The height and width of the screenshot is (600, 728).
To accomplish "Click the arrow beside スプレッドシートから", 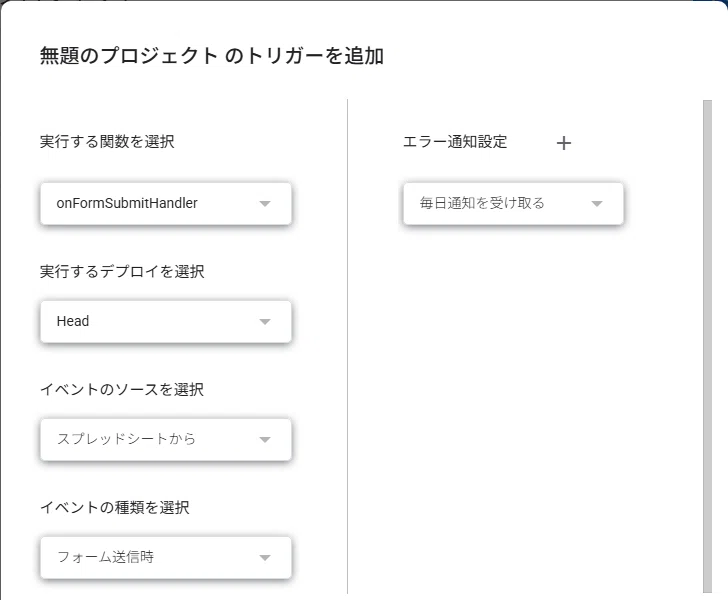I will [x=265, y=439].
